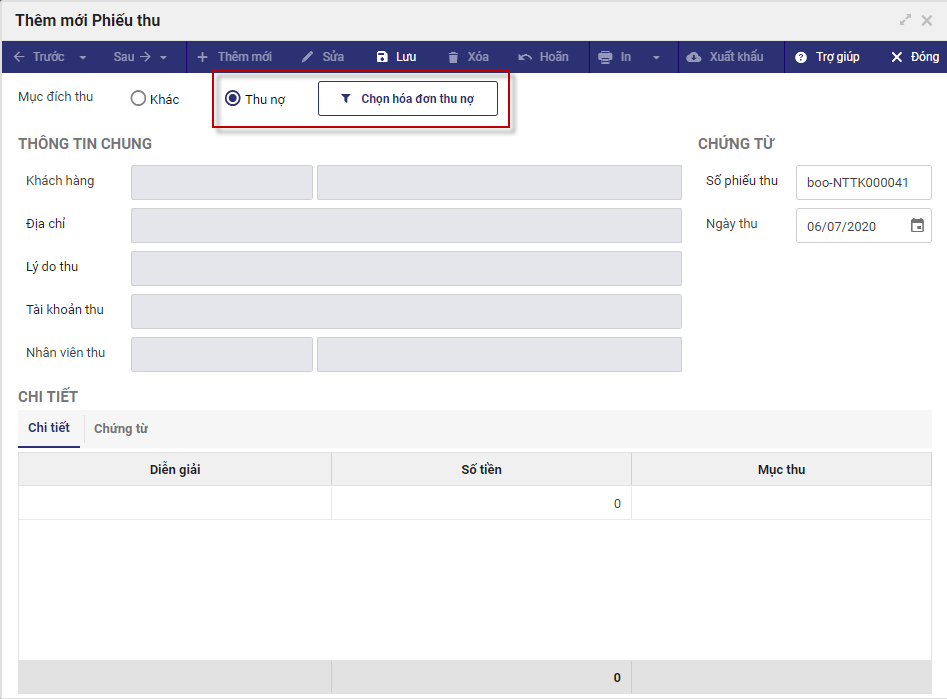Image resolution: width=947 pixels, height=699 pixels.
Task: Click Chọn hóa đơn thu nợ button
Action: [408, 98]
